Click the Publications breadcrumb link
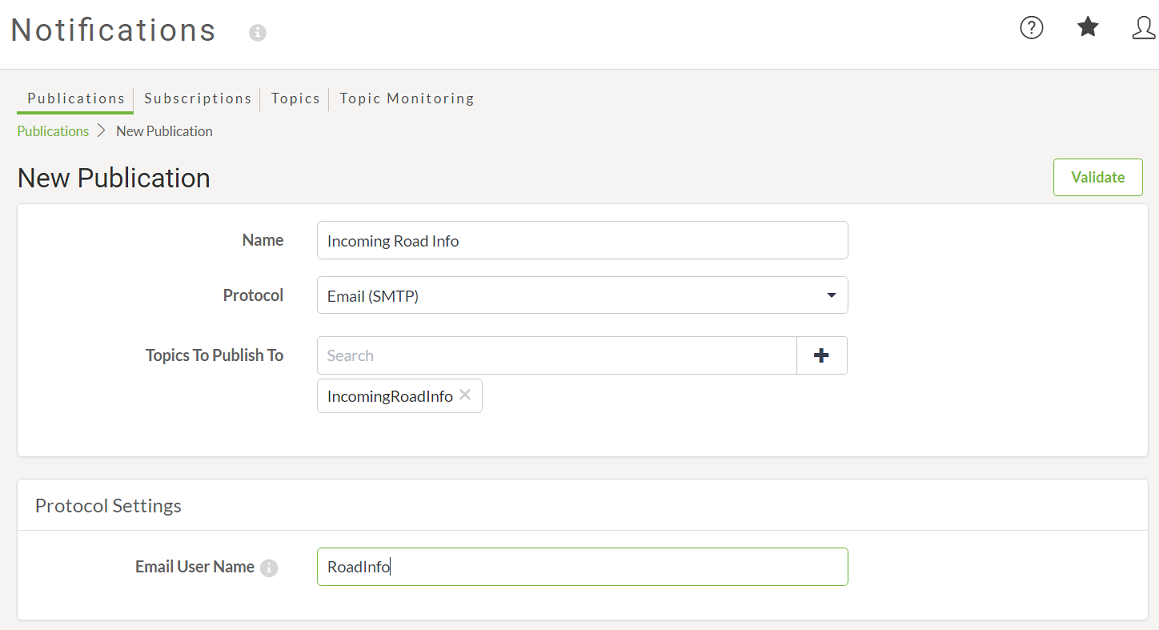Screen dimensions: 1159x630 (x=52, y=131)
